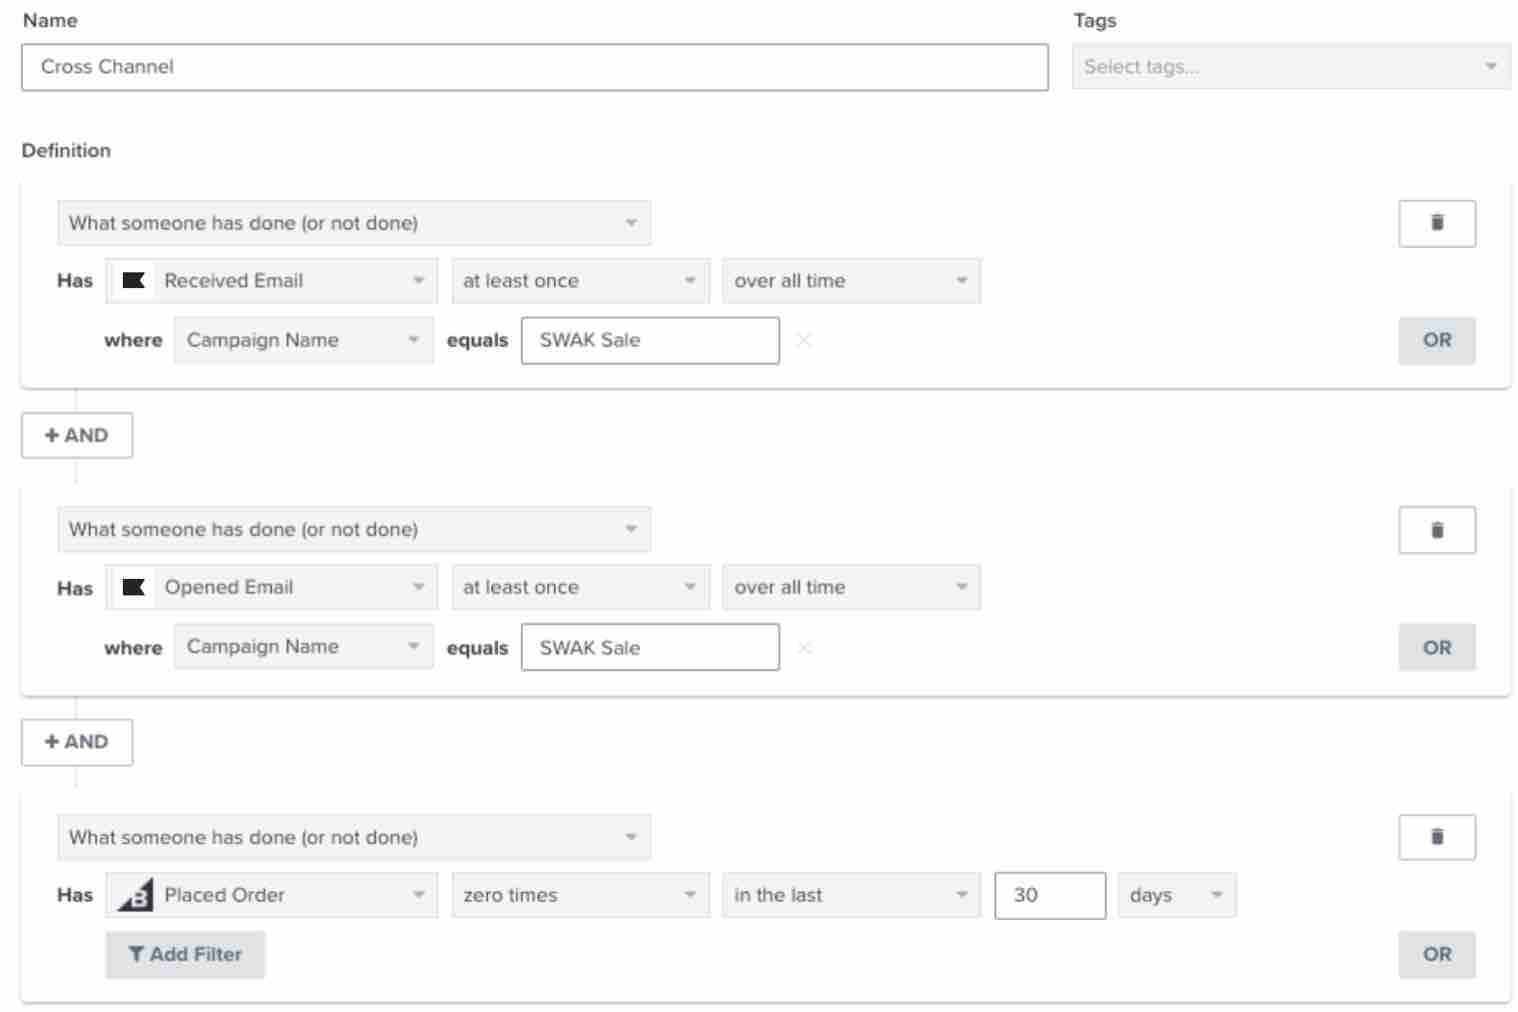Click OR on the Placed Order row
Image resolution: width=1518 pixels, height=1012 pixels.
click(x=1437, y=954)
